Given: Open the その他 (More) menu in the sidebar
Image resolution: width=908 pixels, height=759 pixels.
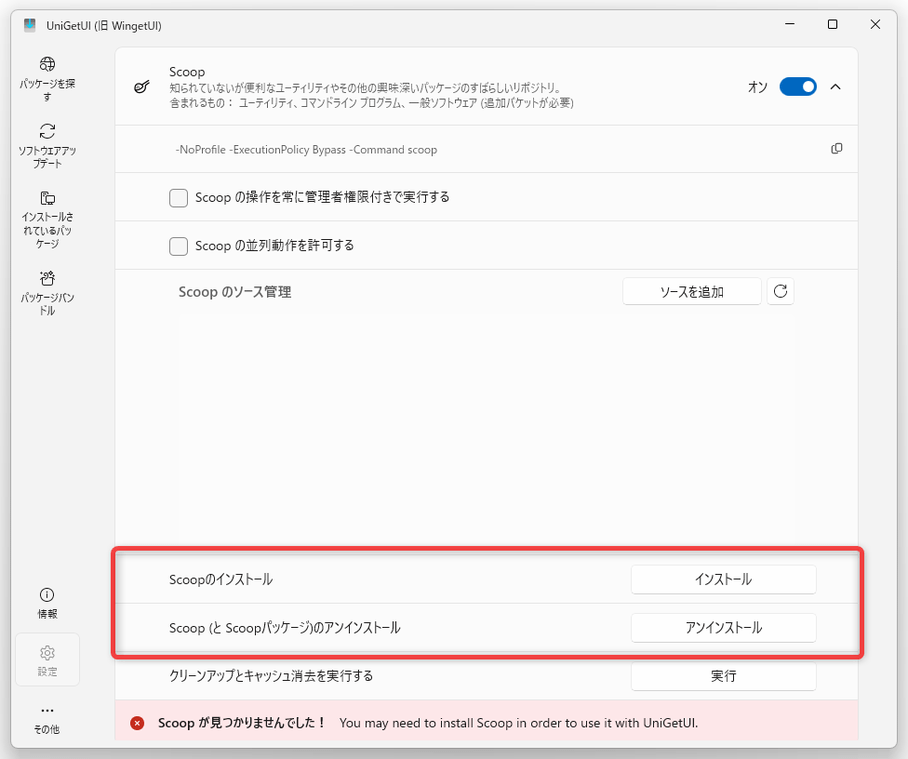Looking at the screenshot, I should tap(47, 719).
